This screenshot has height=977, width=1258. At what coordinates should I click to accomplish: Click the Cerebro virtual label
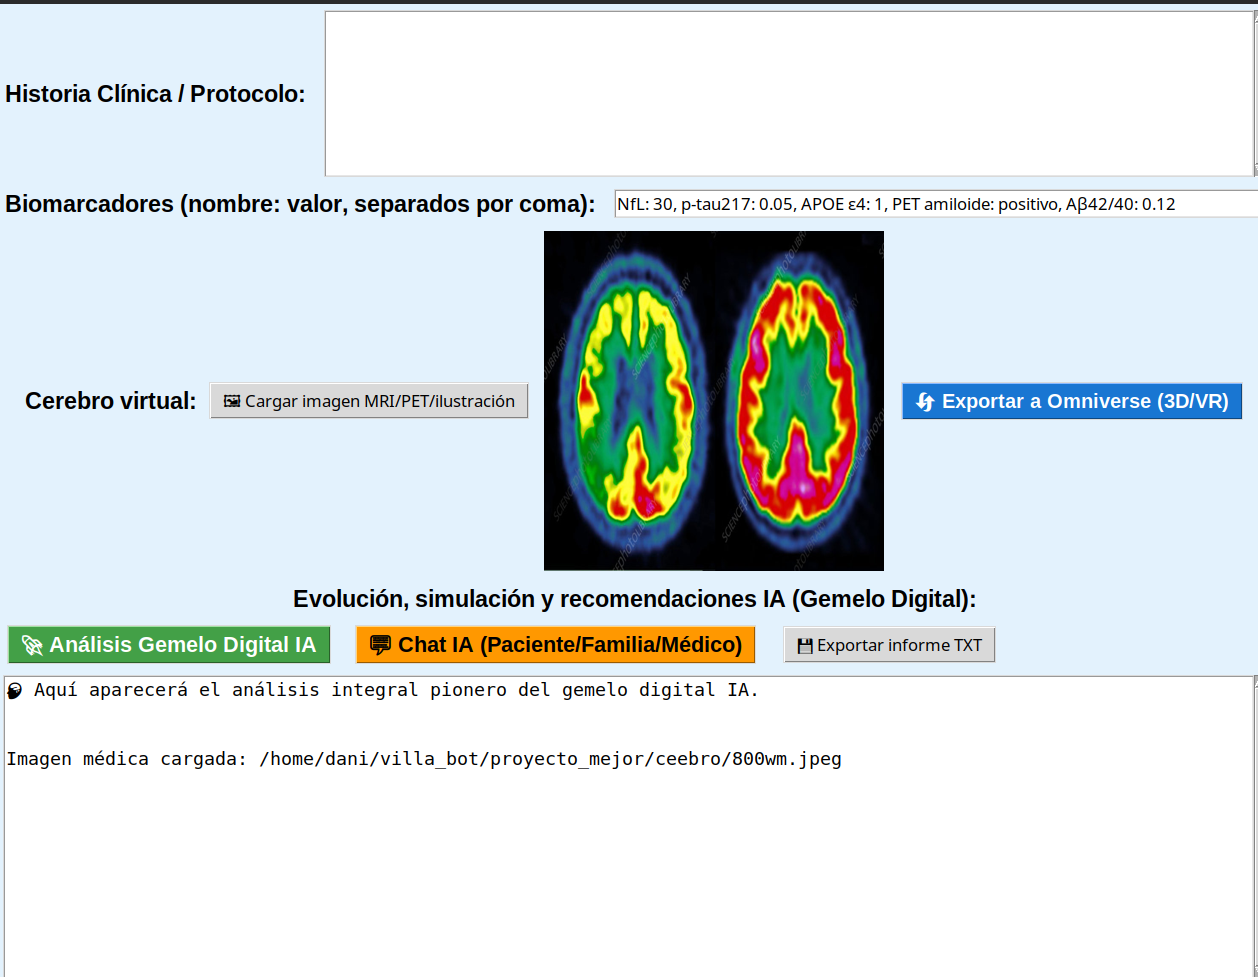[108, 400]
